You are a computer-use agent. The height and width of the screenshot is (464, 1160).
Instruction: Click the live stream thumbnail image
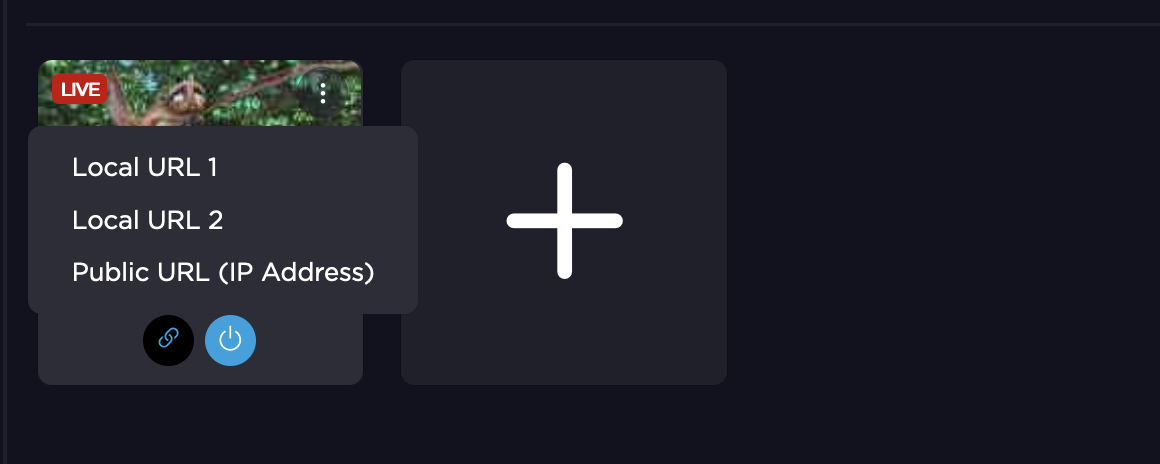tap(200, 94)
